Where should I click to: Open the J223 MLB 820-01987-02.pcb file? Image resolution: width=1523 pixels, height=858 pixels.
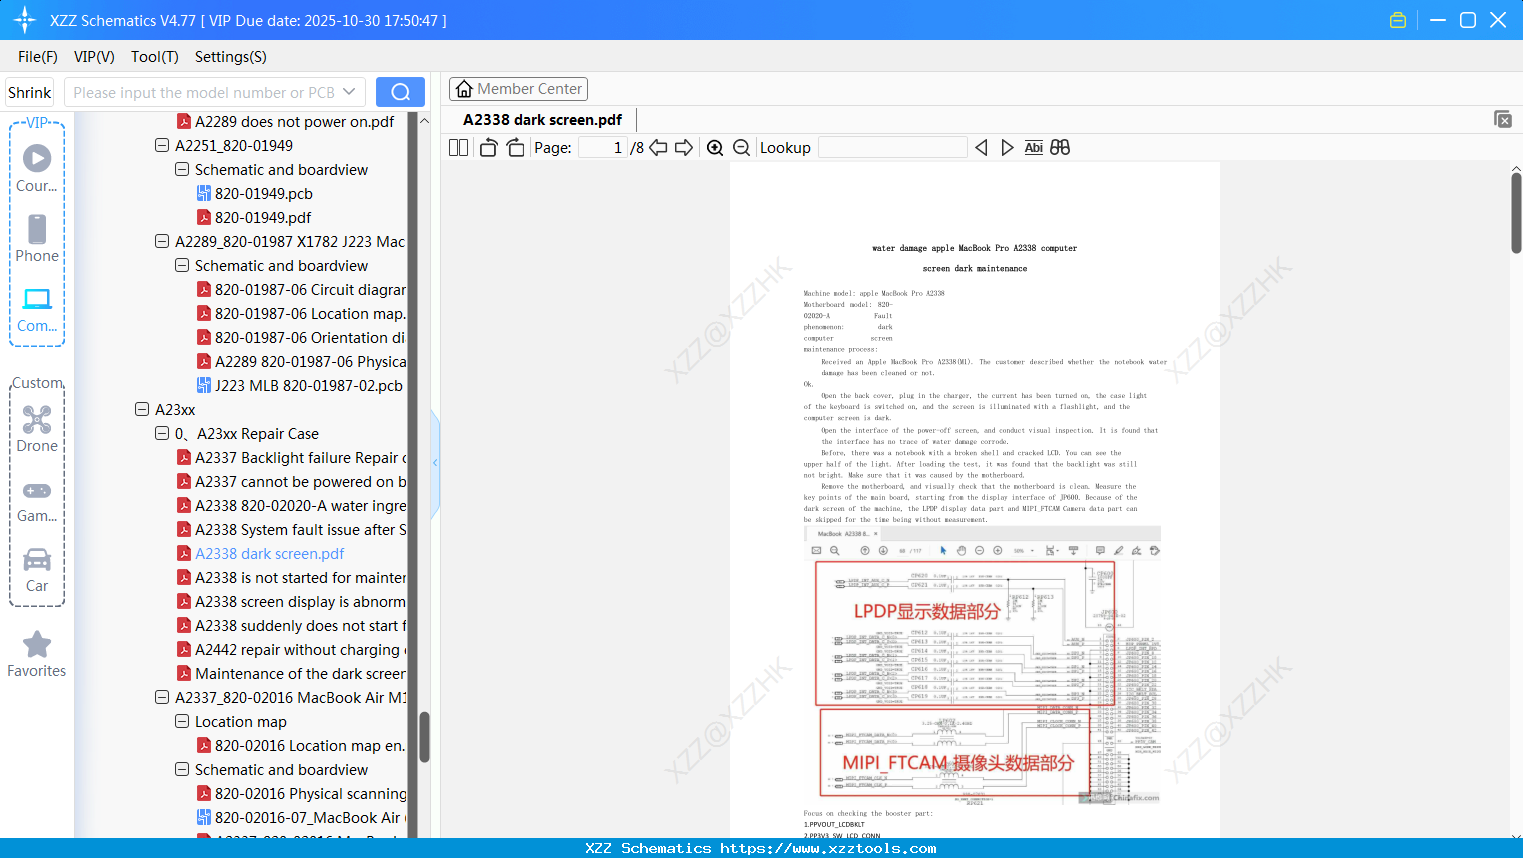pos(299,386)
